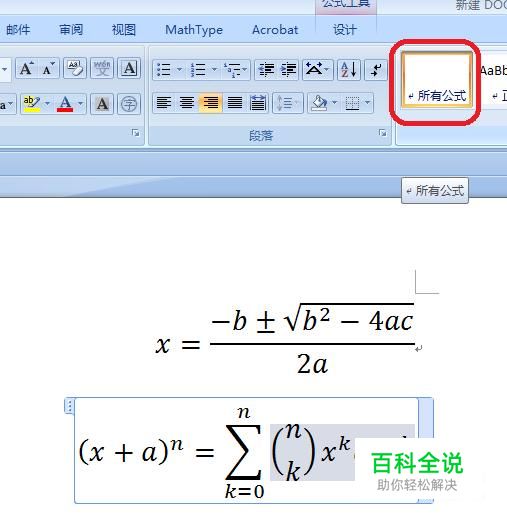Viewport: 507px width, 524px height.
Task: Expand bullet list style dropdown
Action: coord(179,70)
